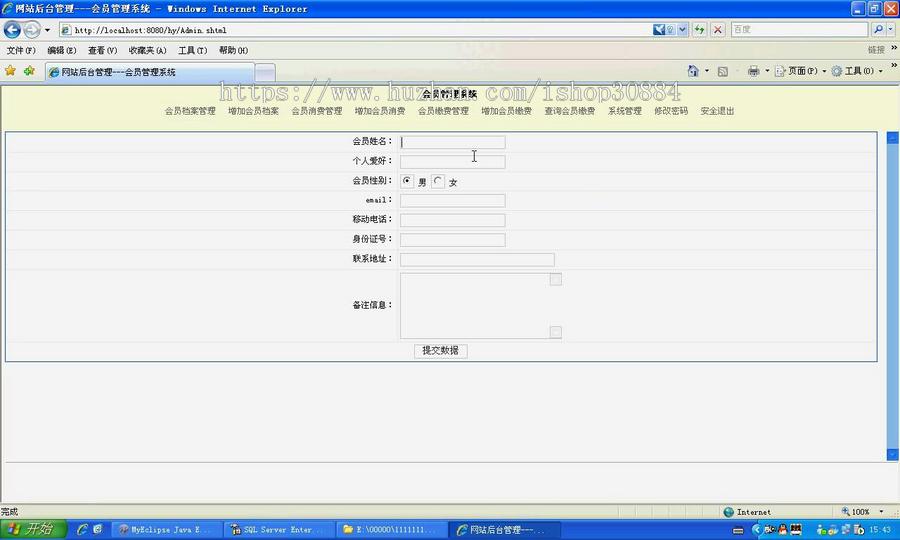Expand the address bar history dropdown
900x540 pixels.
click(x=682, y=30)
